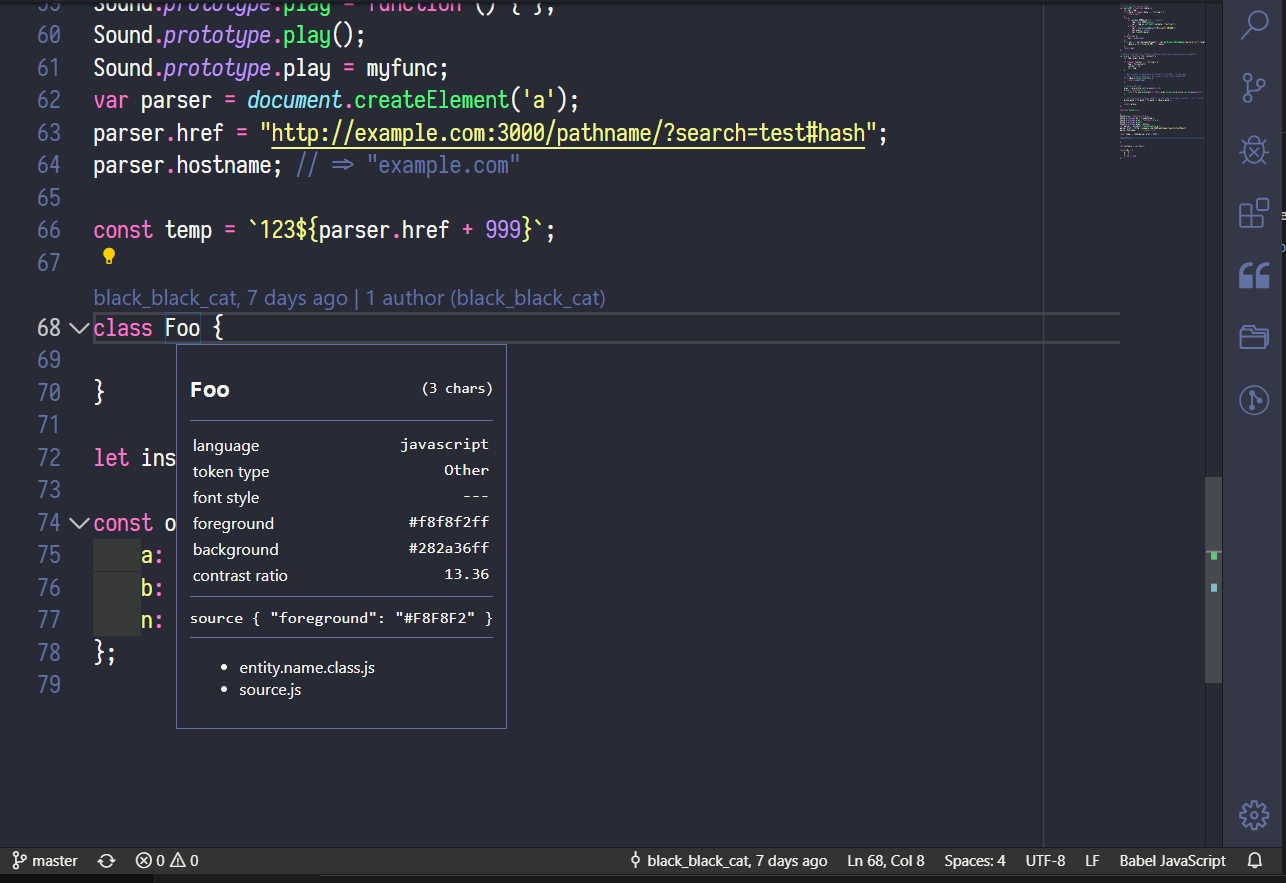Open the Manage settings gear
Screen dimensions: 1286x883
point(1253,815)
